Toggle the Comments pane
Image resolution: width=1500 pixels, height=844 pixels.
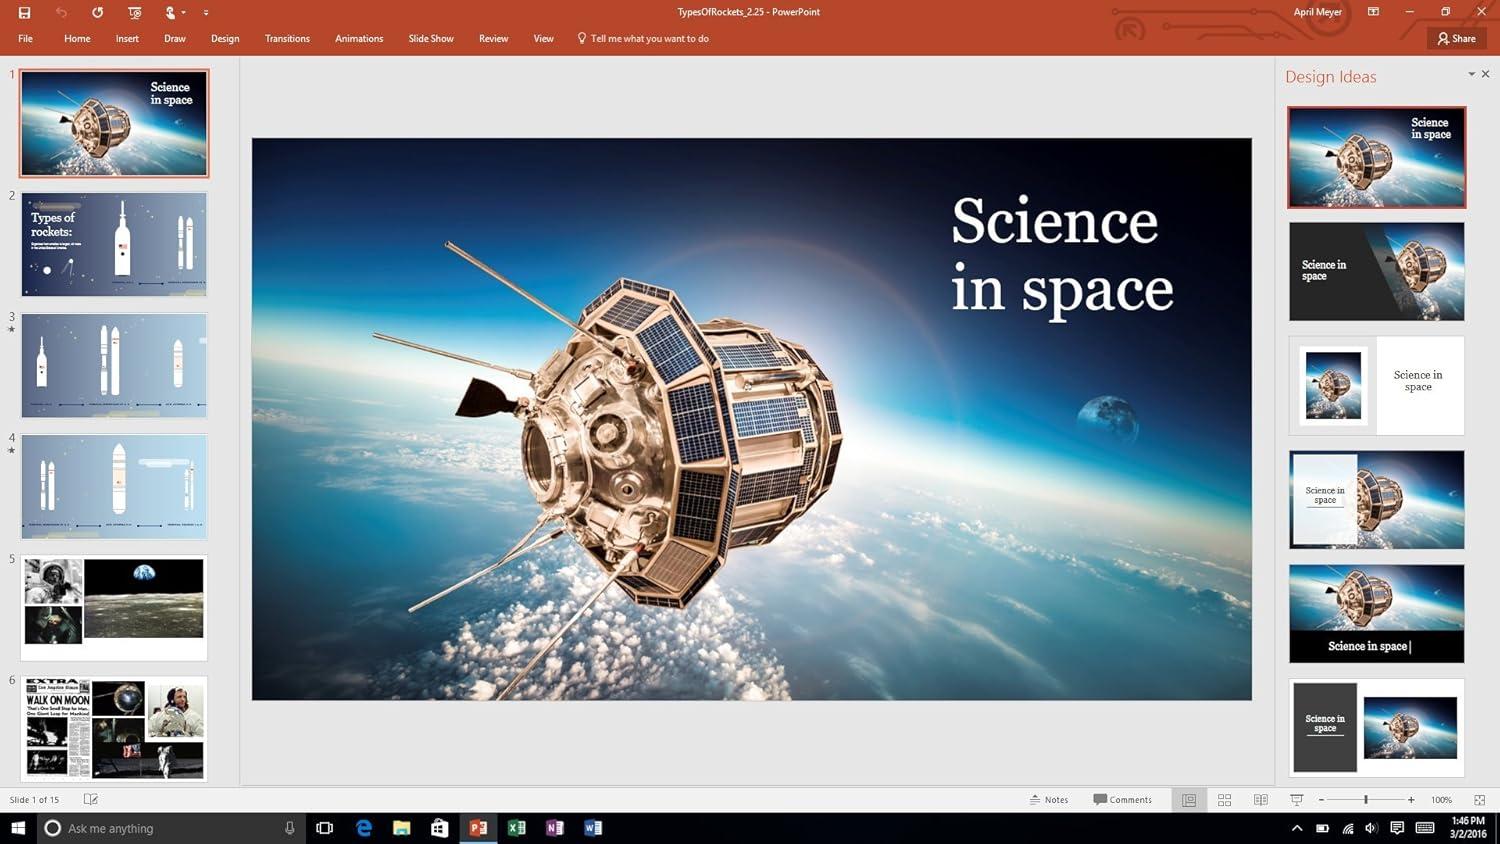[1122, 800]
